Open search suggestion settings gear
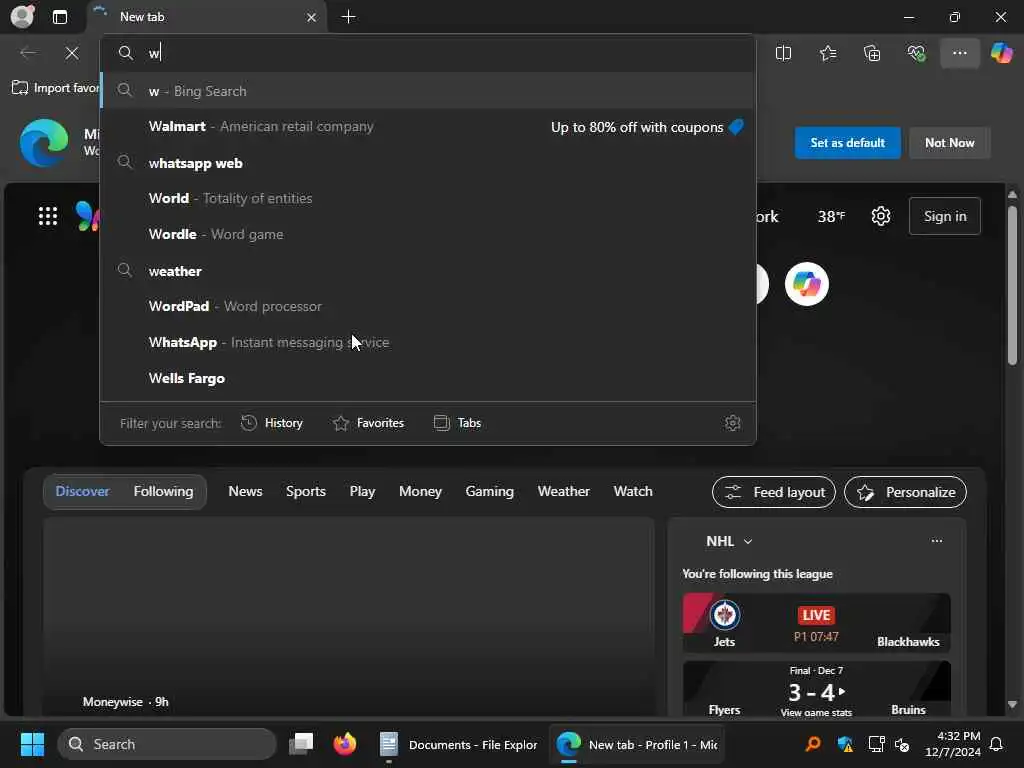Screen dimensions: 1024x768 (733, 423)
